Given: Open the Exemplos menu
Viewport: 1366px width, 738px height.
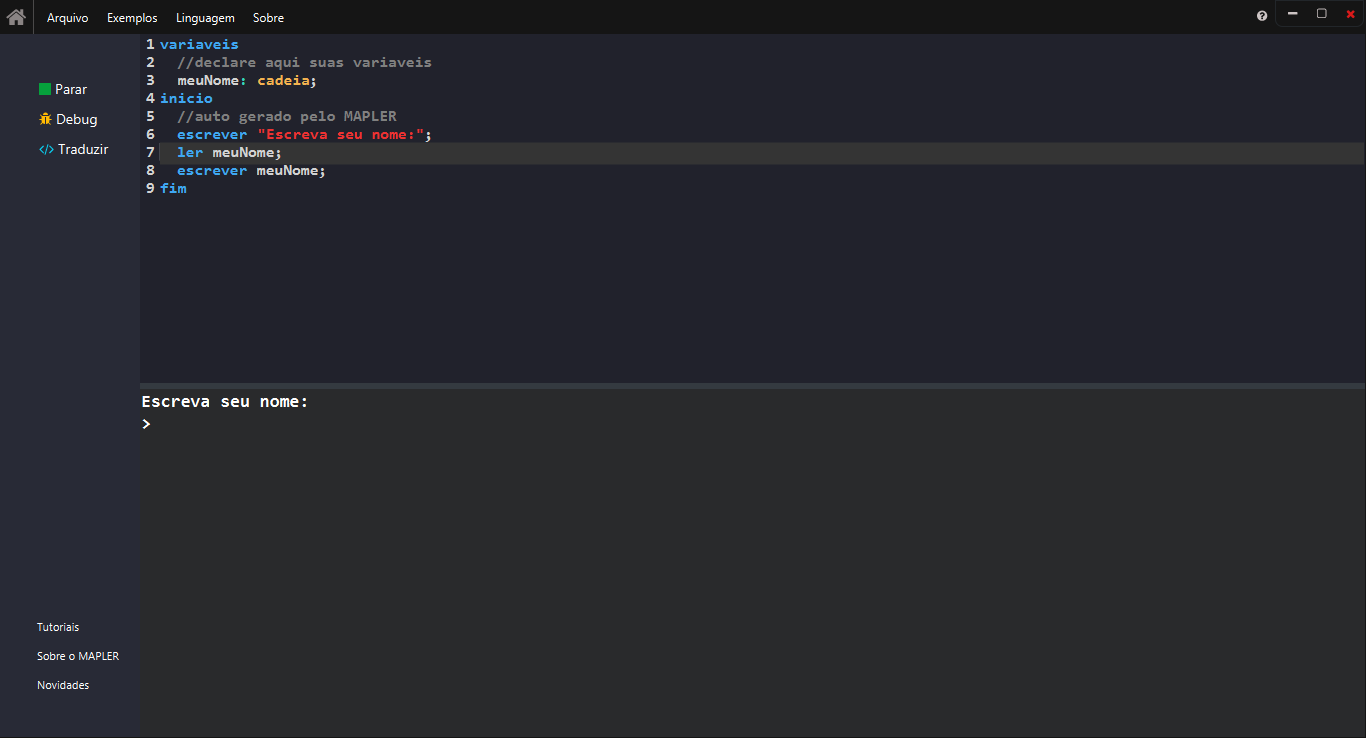Looking at the screenshot, I should pos(132,18).
